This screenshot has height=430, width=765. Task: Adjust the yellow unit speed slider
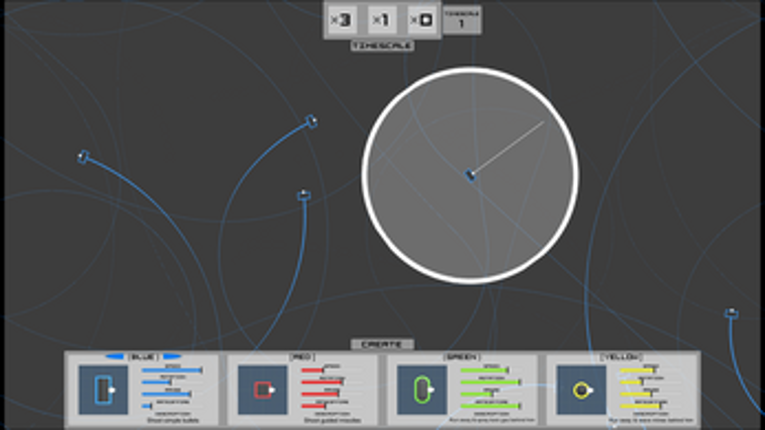(x=638, y=370)
